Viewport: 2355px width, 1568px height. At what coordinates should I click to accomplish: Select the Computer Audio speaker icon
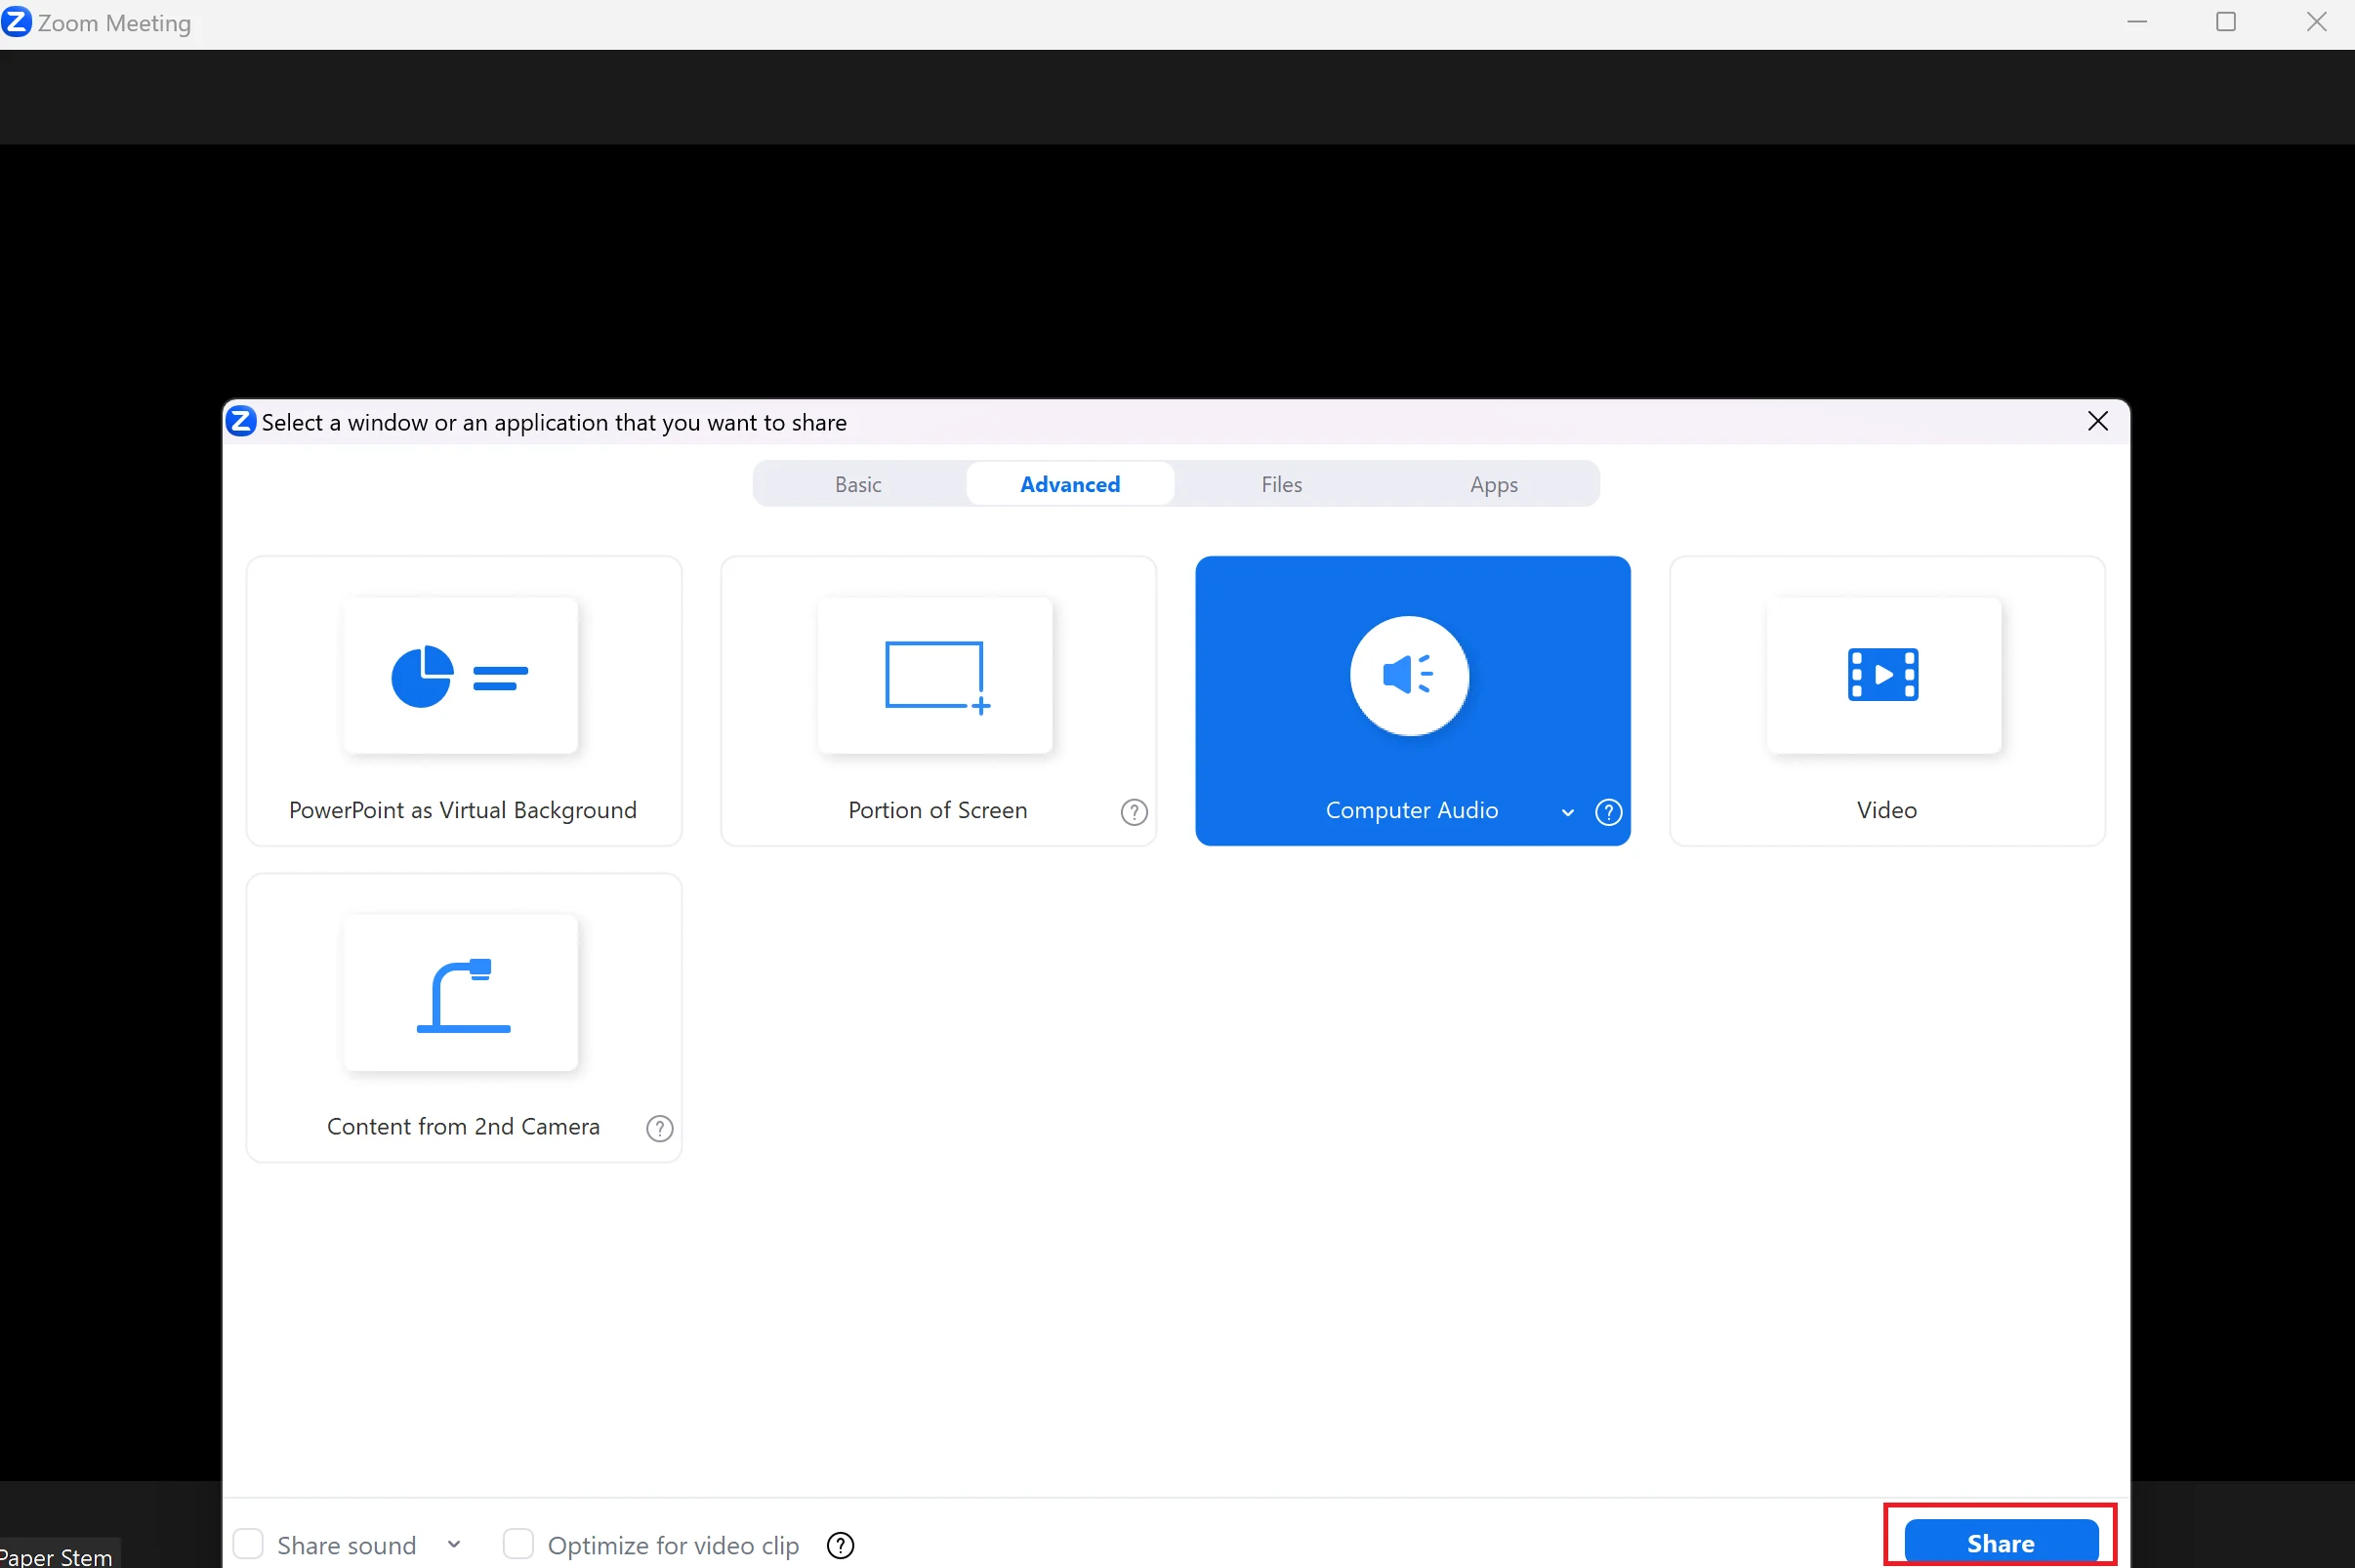(1409, 676)
